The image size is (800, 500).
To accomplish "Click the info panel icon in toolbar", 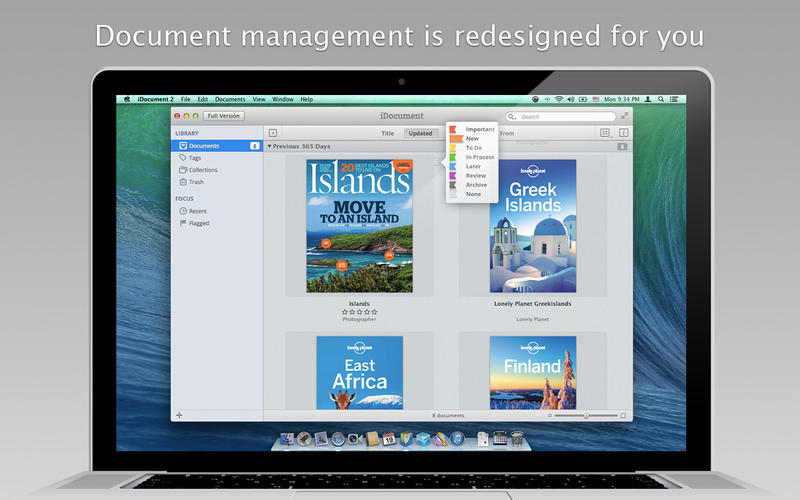I will [623, 132].
